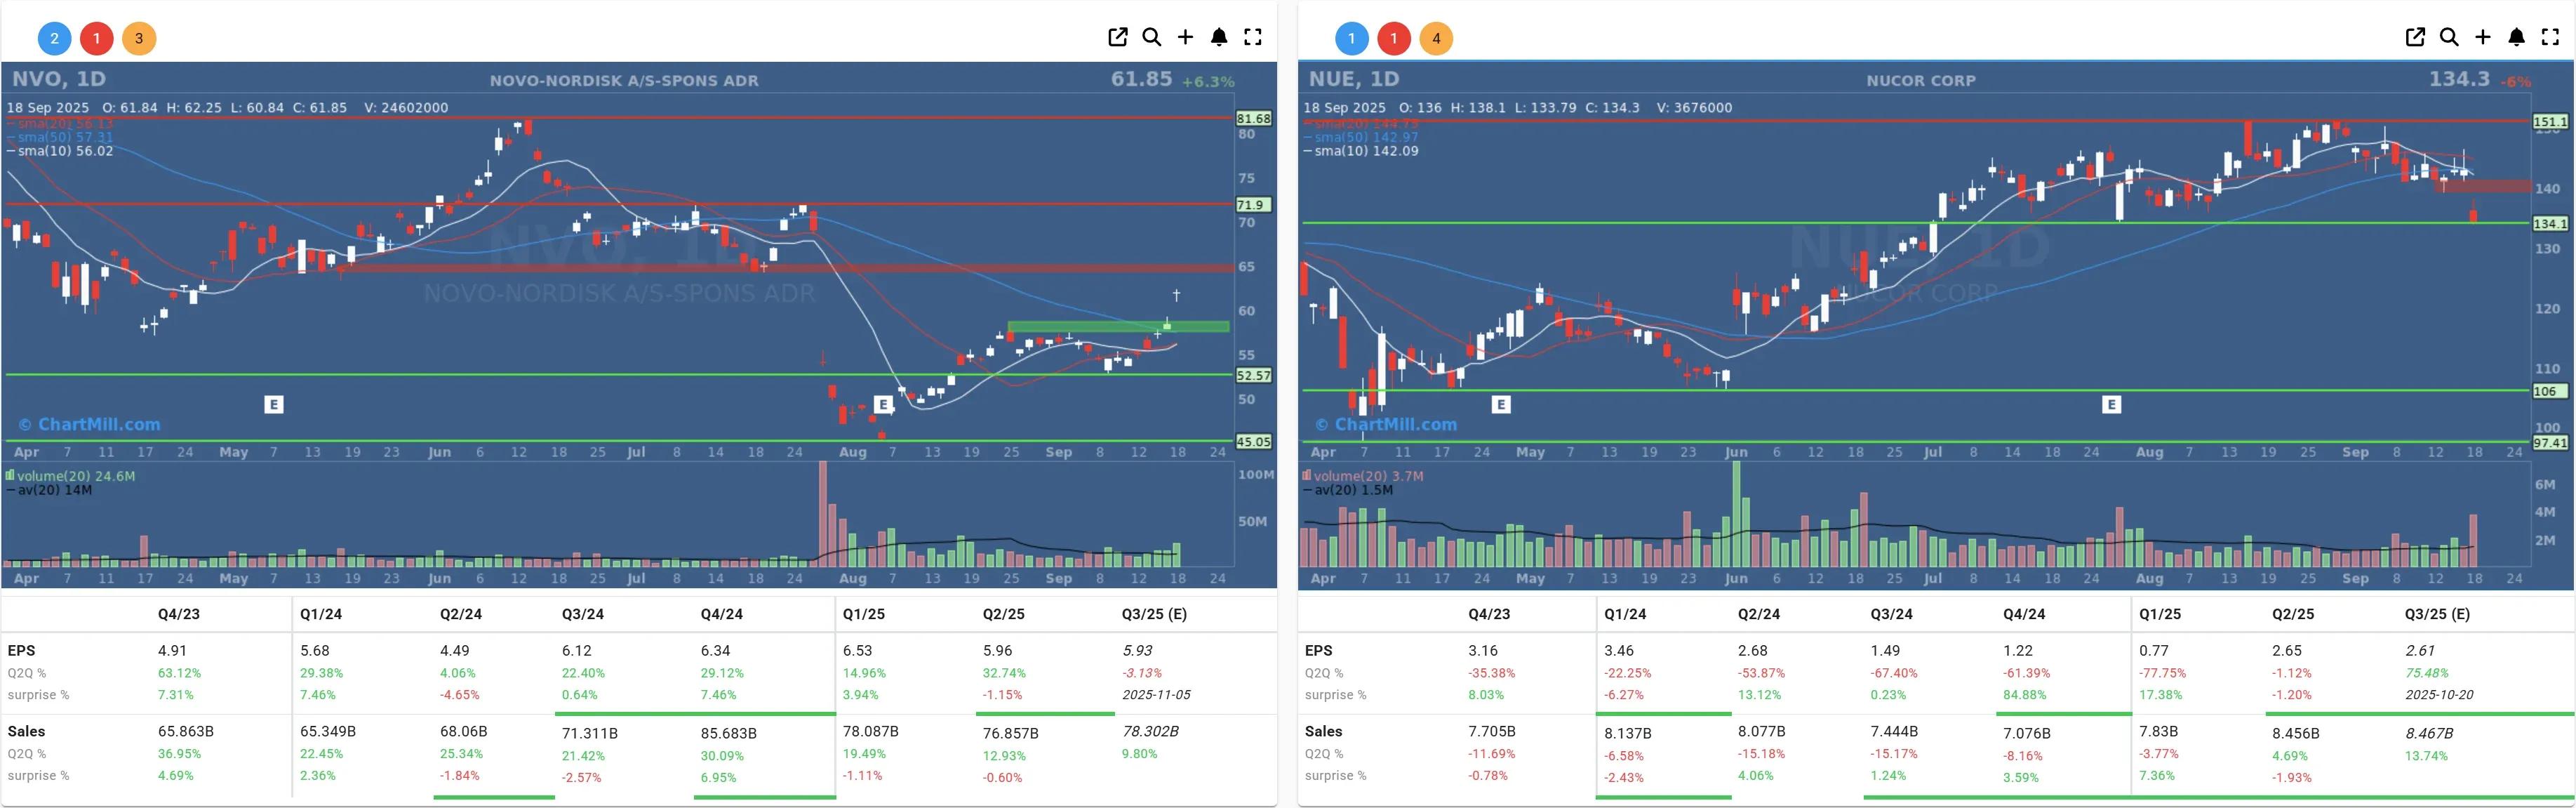The image size is (2576, 808).
Task: Click the NVO, 1D ticker label
Action: (59, 79)
